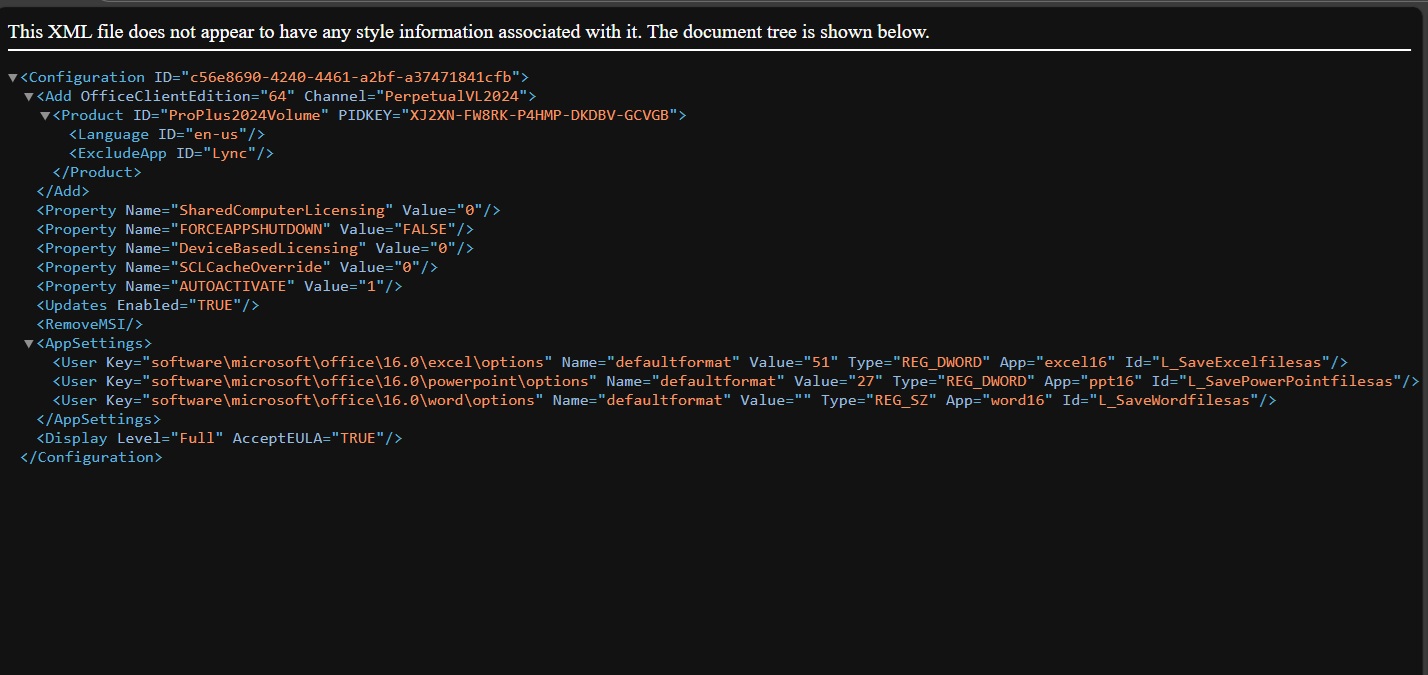Click the closing Product tag
The width and height of the screenshot is (1428, 675).
[97, 172]
